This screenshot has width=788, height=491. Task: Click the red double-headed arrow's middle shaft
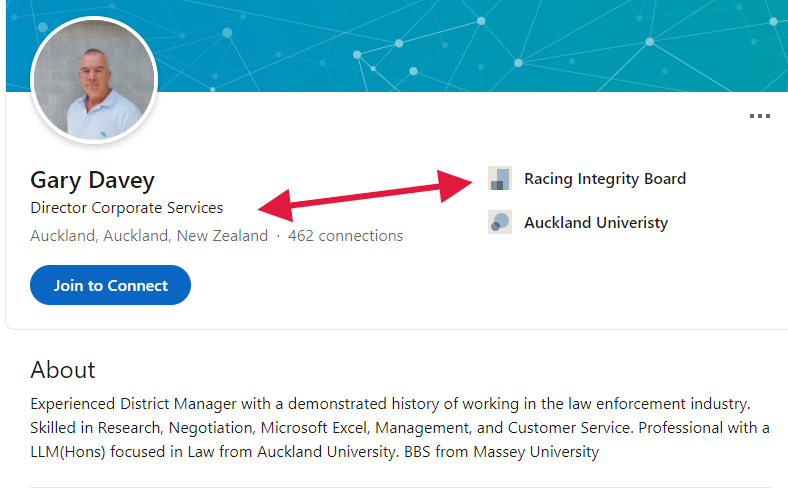click(365, 196)
